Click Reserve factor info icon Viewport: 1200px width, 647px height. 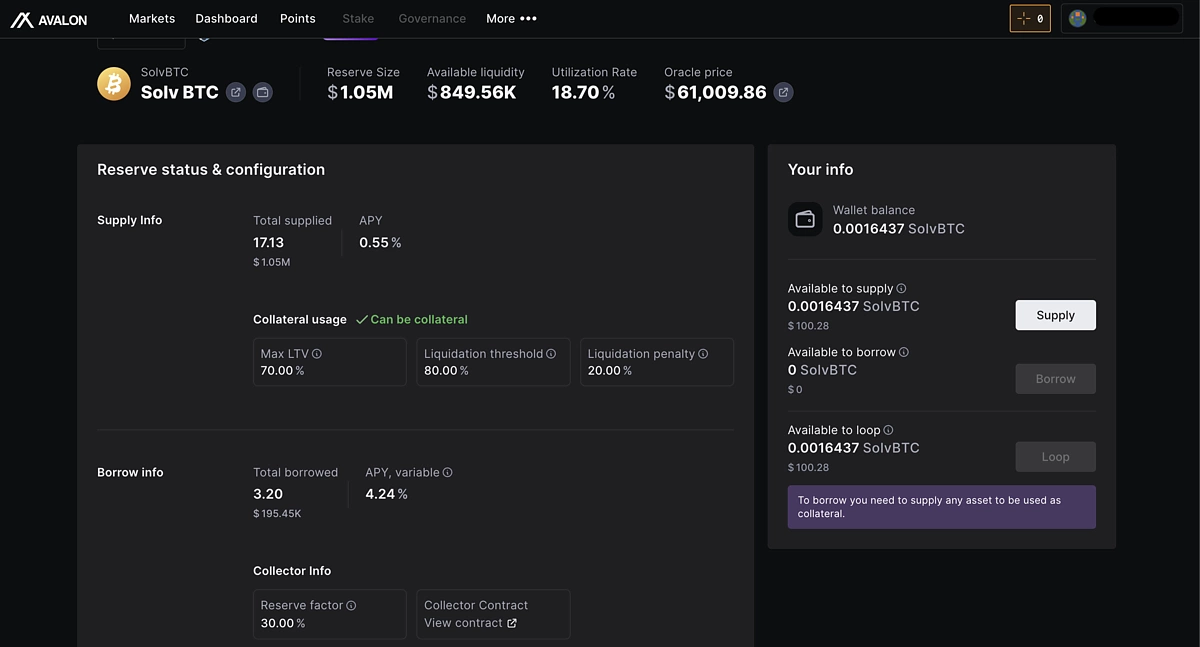click(351, 606)
